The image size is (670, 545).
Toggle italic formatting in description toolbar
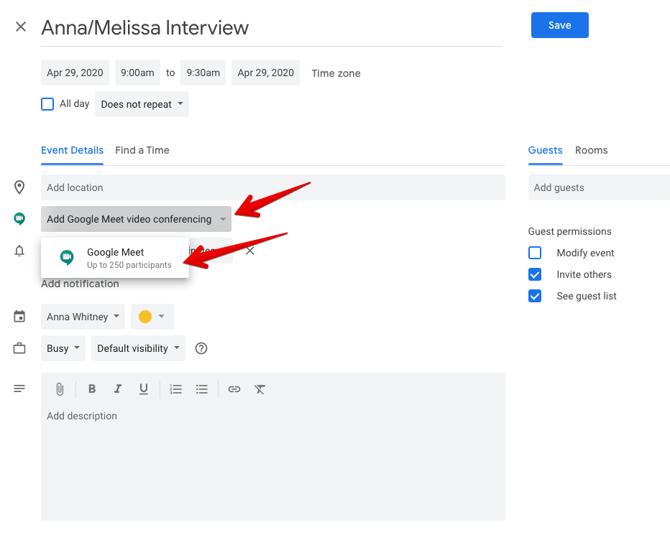[117, 389]
